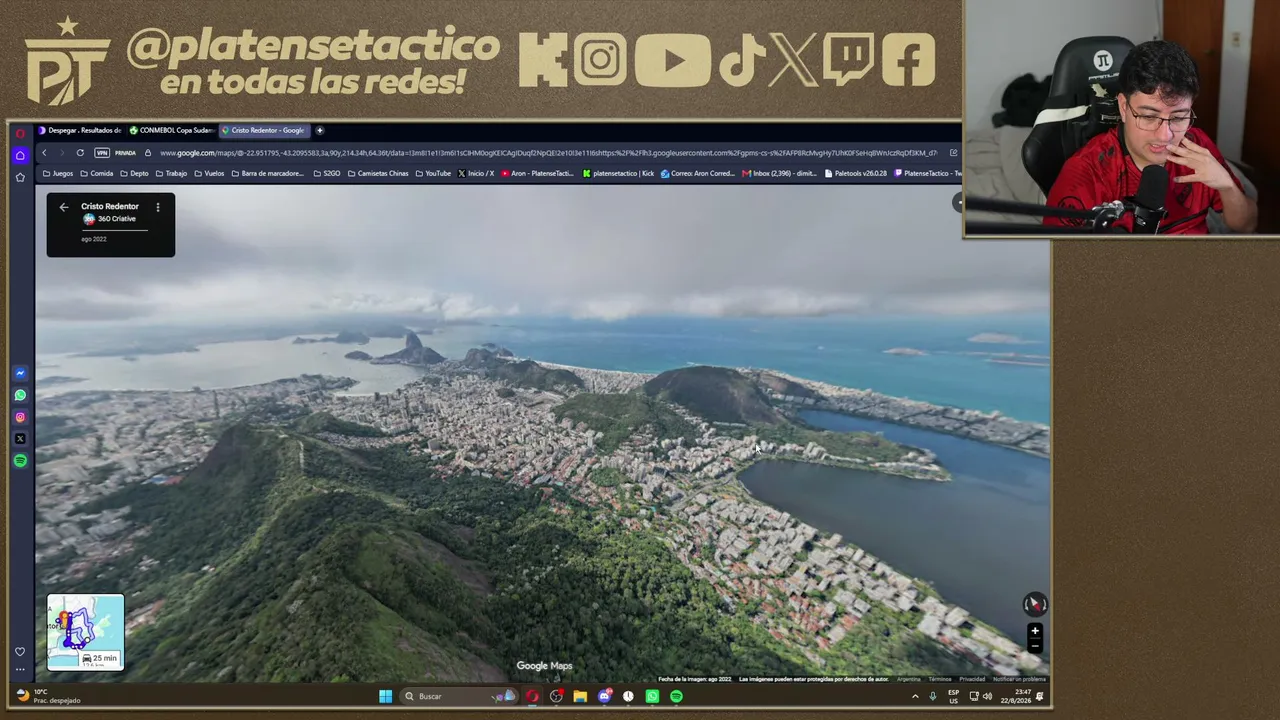The height and width of the screenshot is (720, 1280).
Task: Open the Inicio / X bookmark
Action: point(476,173)
